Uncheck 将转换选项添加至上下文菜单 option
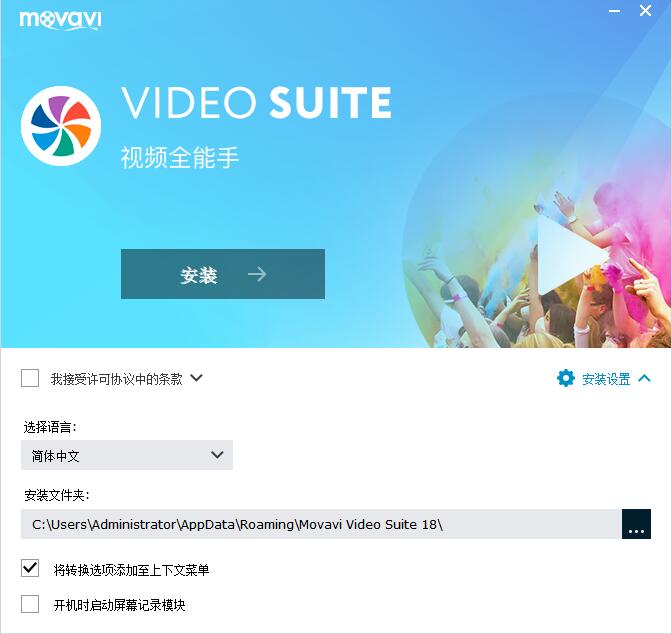Image resolution: width=672 pixels, height=634 pixels. click(30, 568)
